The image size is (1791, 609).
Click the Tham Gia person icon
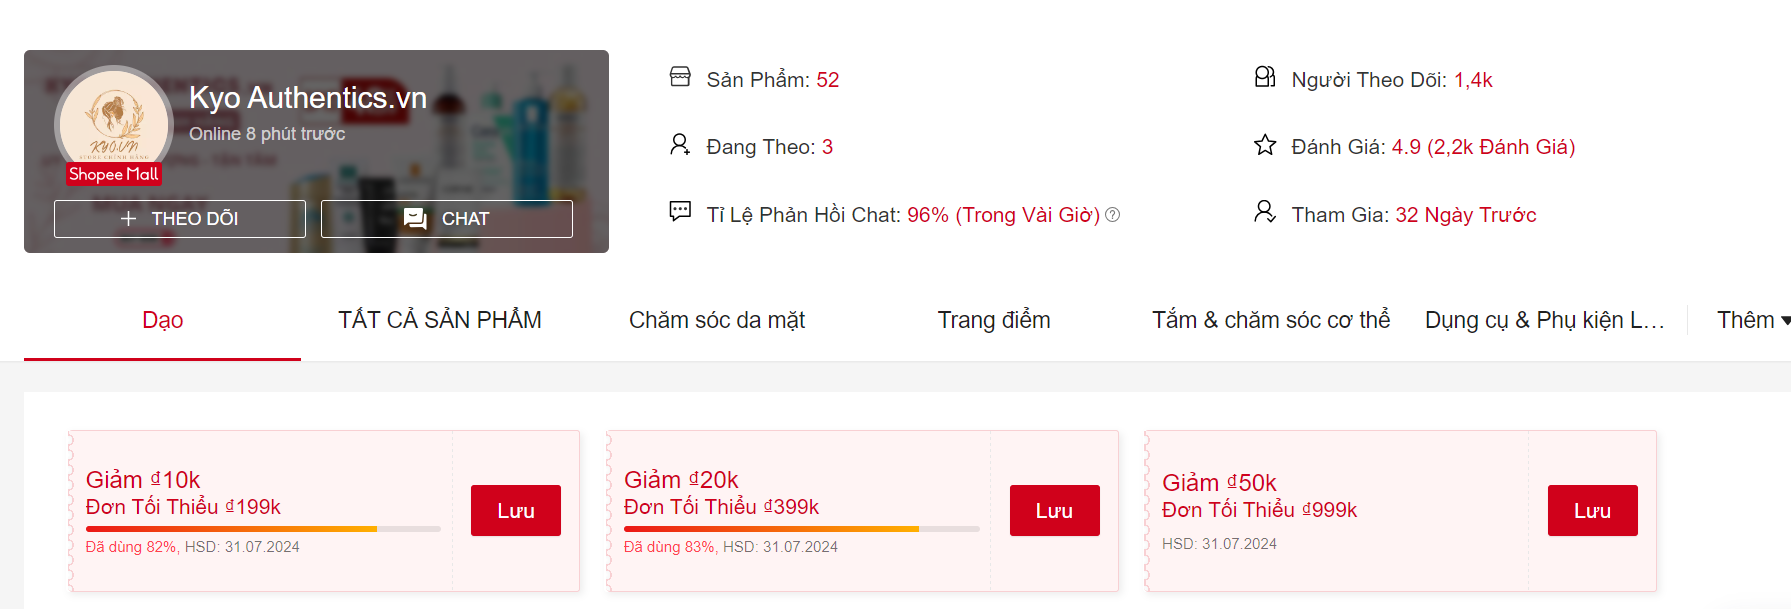tap(1265, 211)
